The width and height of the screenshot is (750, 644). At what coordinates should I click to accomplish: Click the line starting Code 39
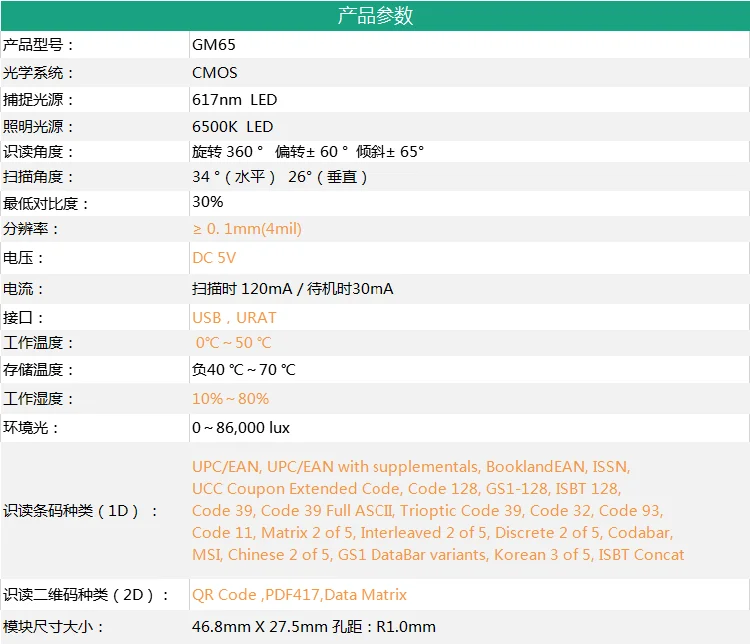coord(428,511)
